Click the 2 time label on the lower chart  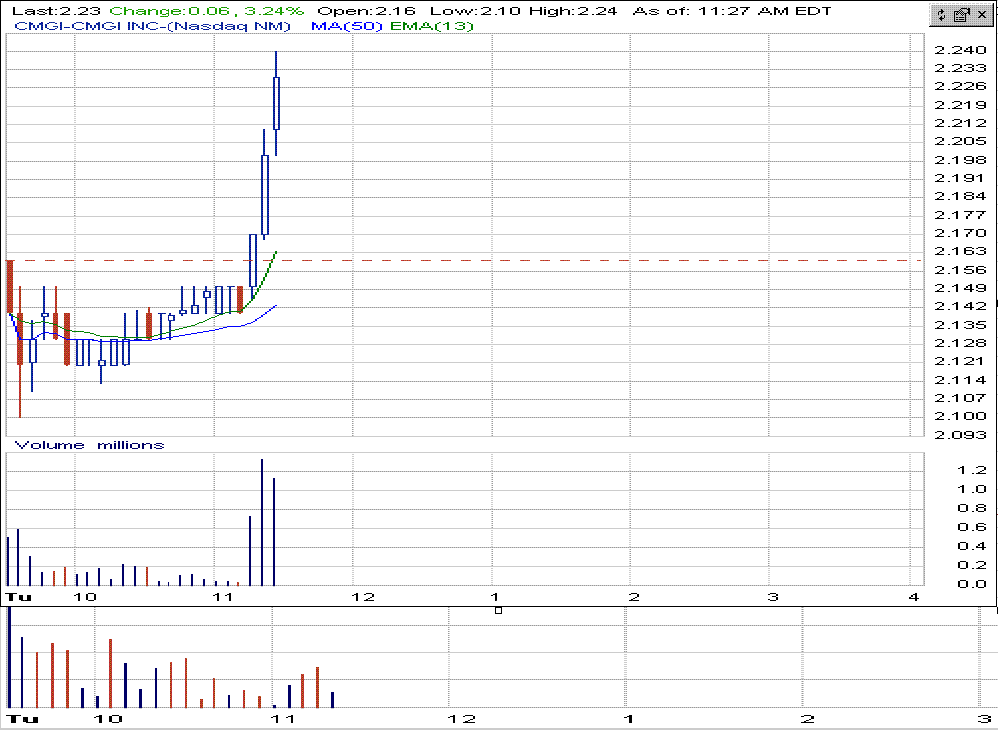[807, 719]
